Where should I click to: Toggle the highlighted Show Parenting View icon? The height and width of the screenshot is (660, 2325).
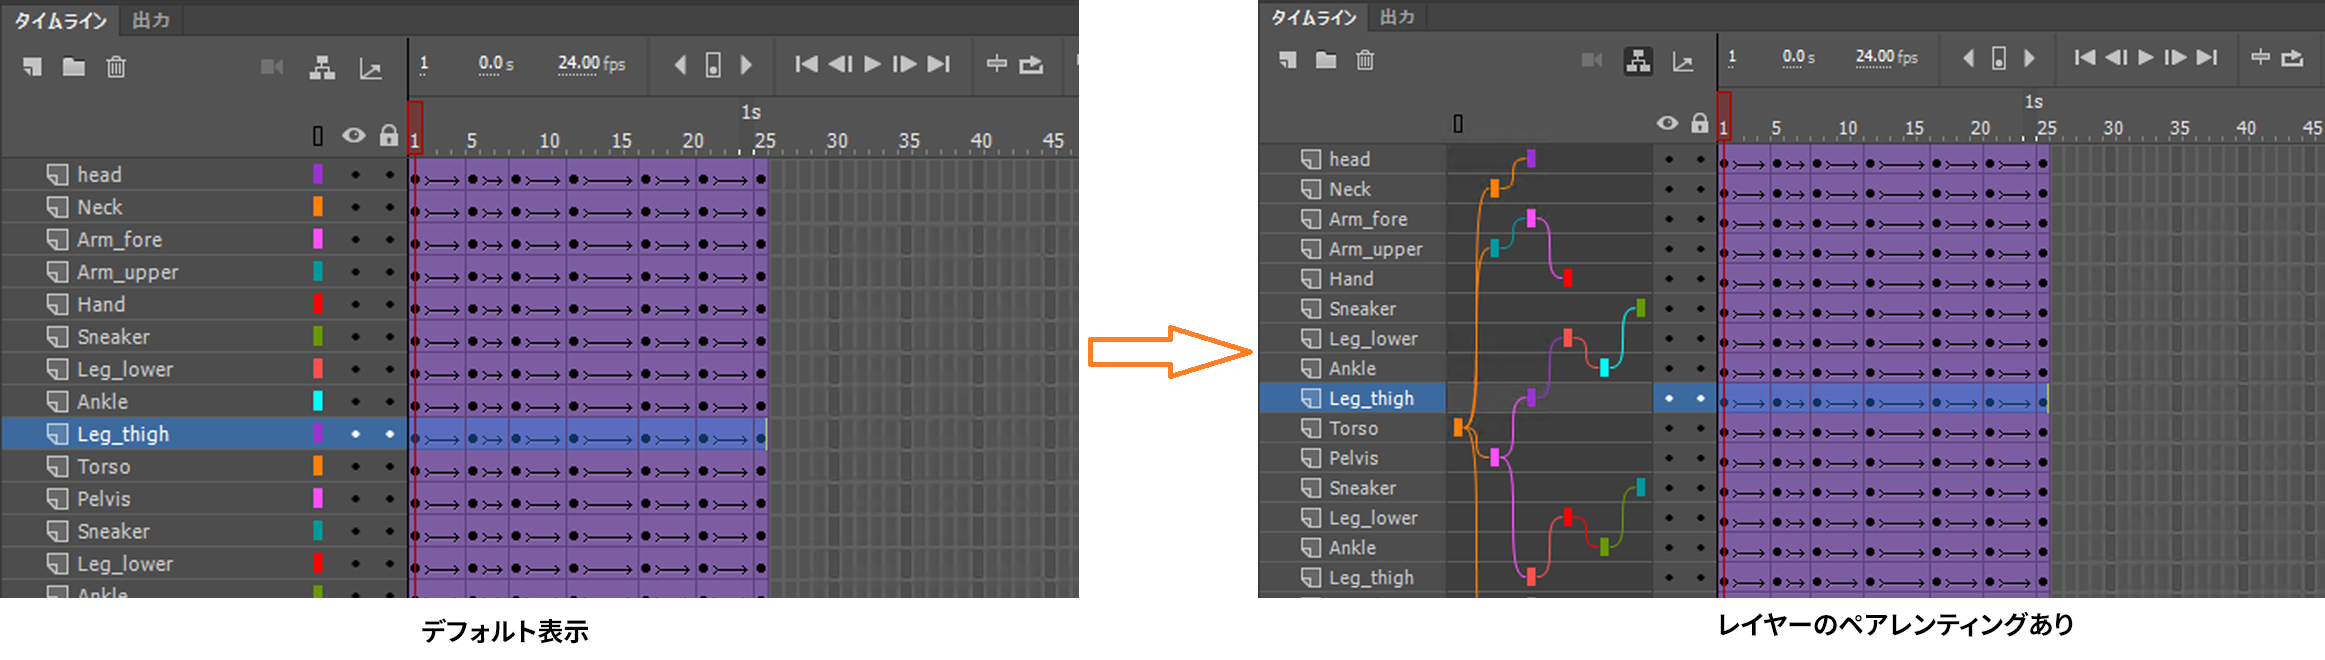pos(1638,61)
